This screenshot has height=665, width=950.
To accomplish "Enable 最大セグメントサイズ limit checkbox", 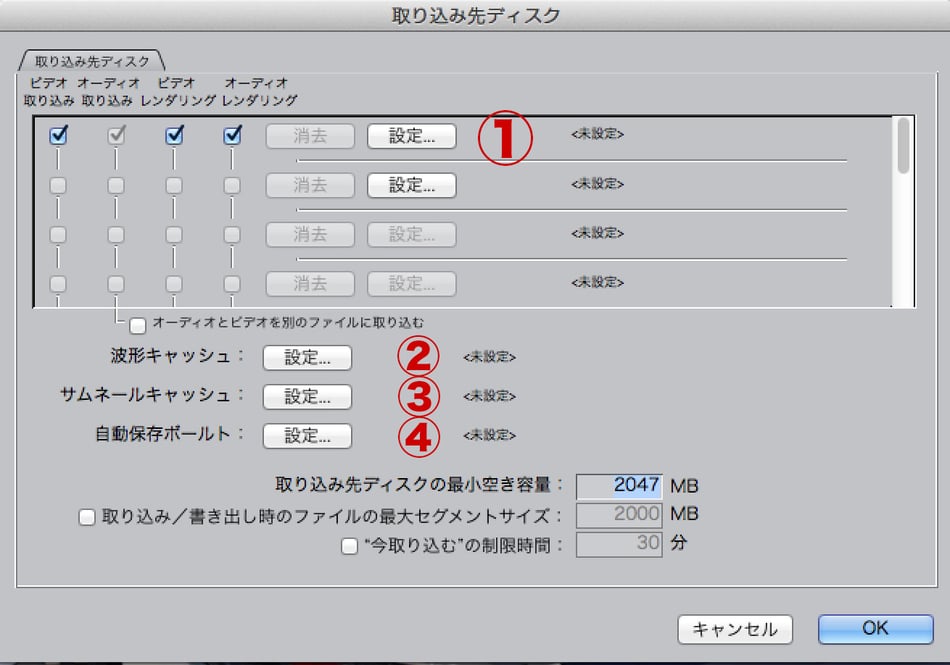I will pos(87,517).
